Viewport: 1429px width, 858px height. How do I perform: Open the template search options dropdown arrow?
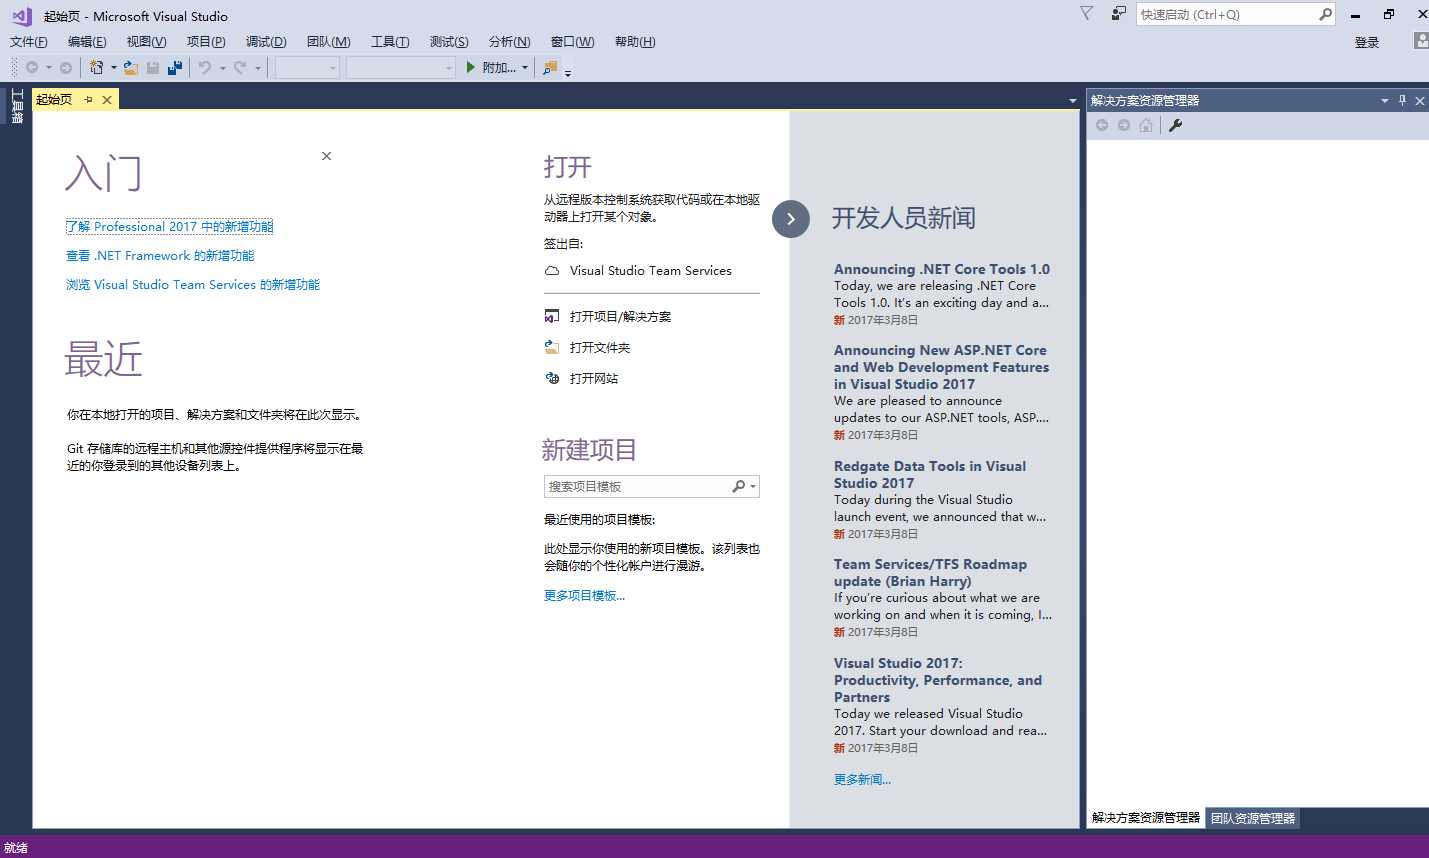(753, 486)
